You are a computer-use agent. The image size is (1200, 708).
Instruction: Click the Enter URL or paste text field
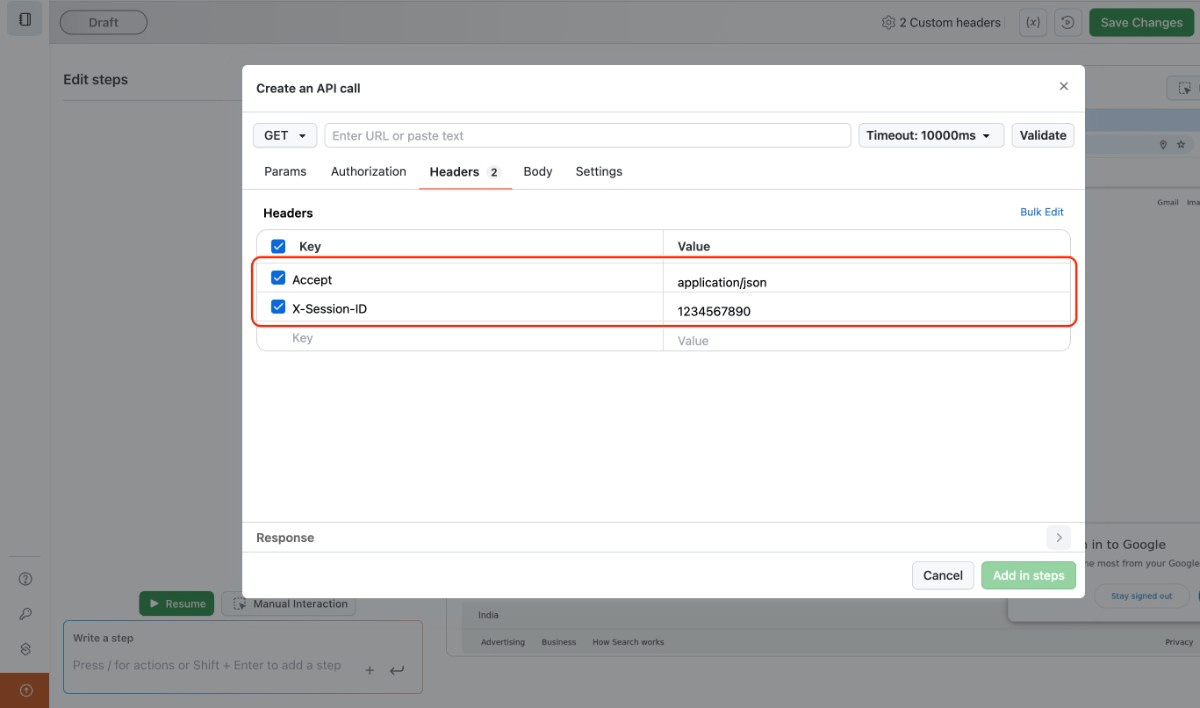587,136
